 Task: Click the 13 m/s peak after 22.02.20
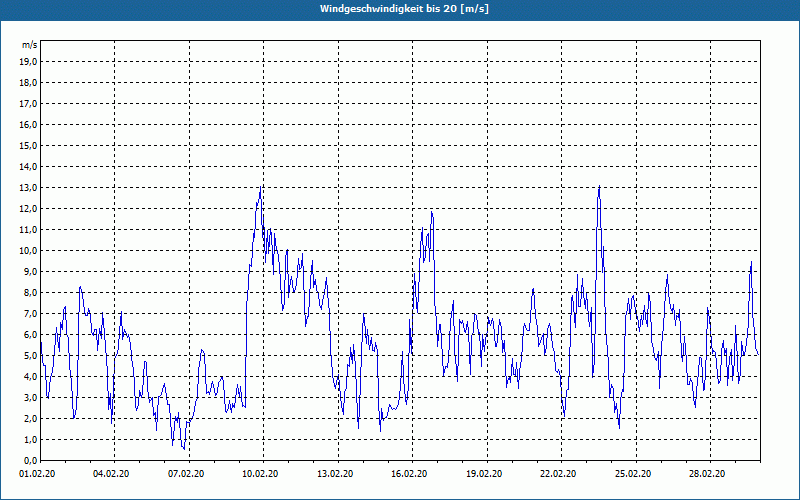599,188
